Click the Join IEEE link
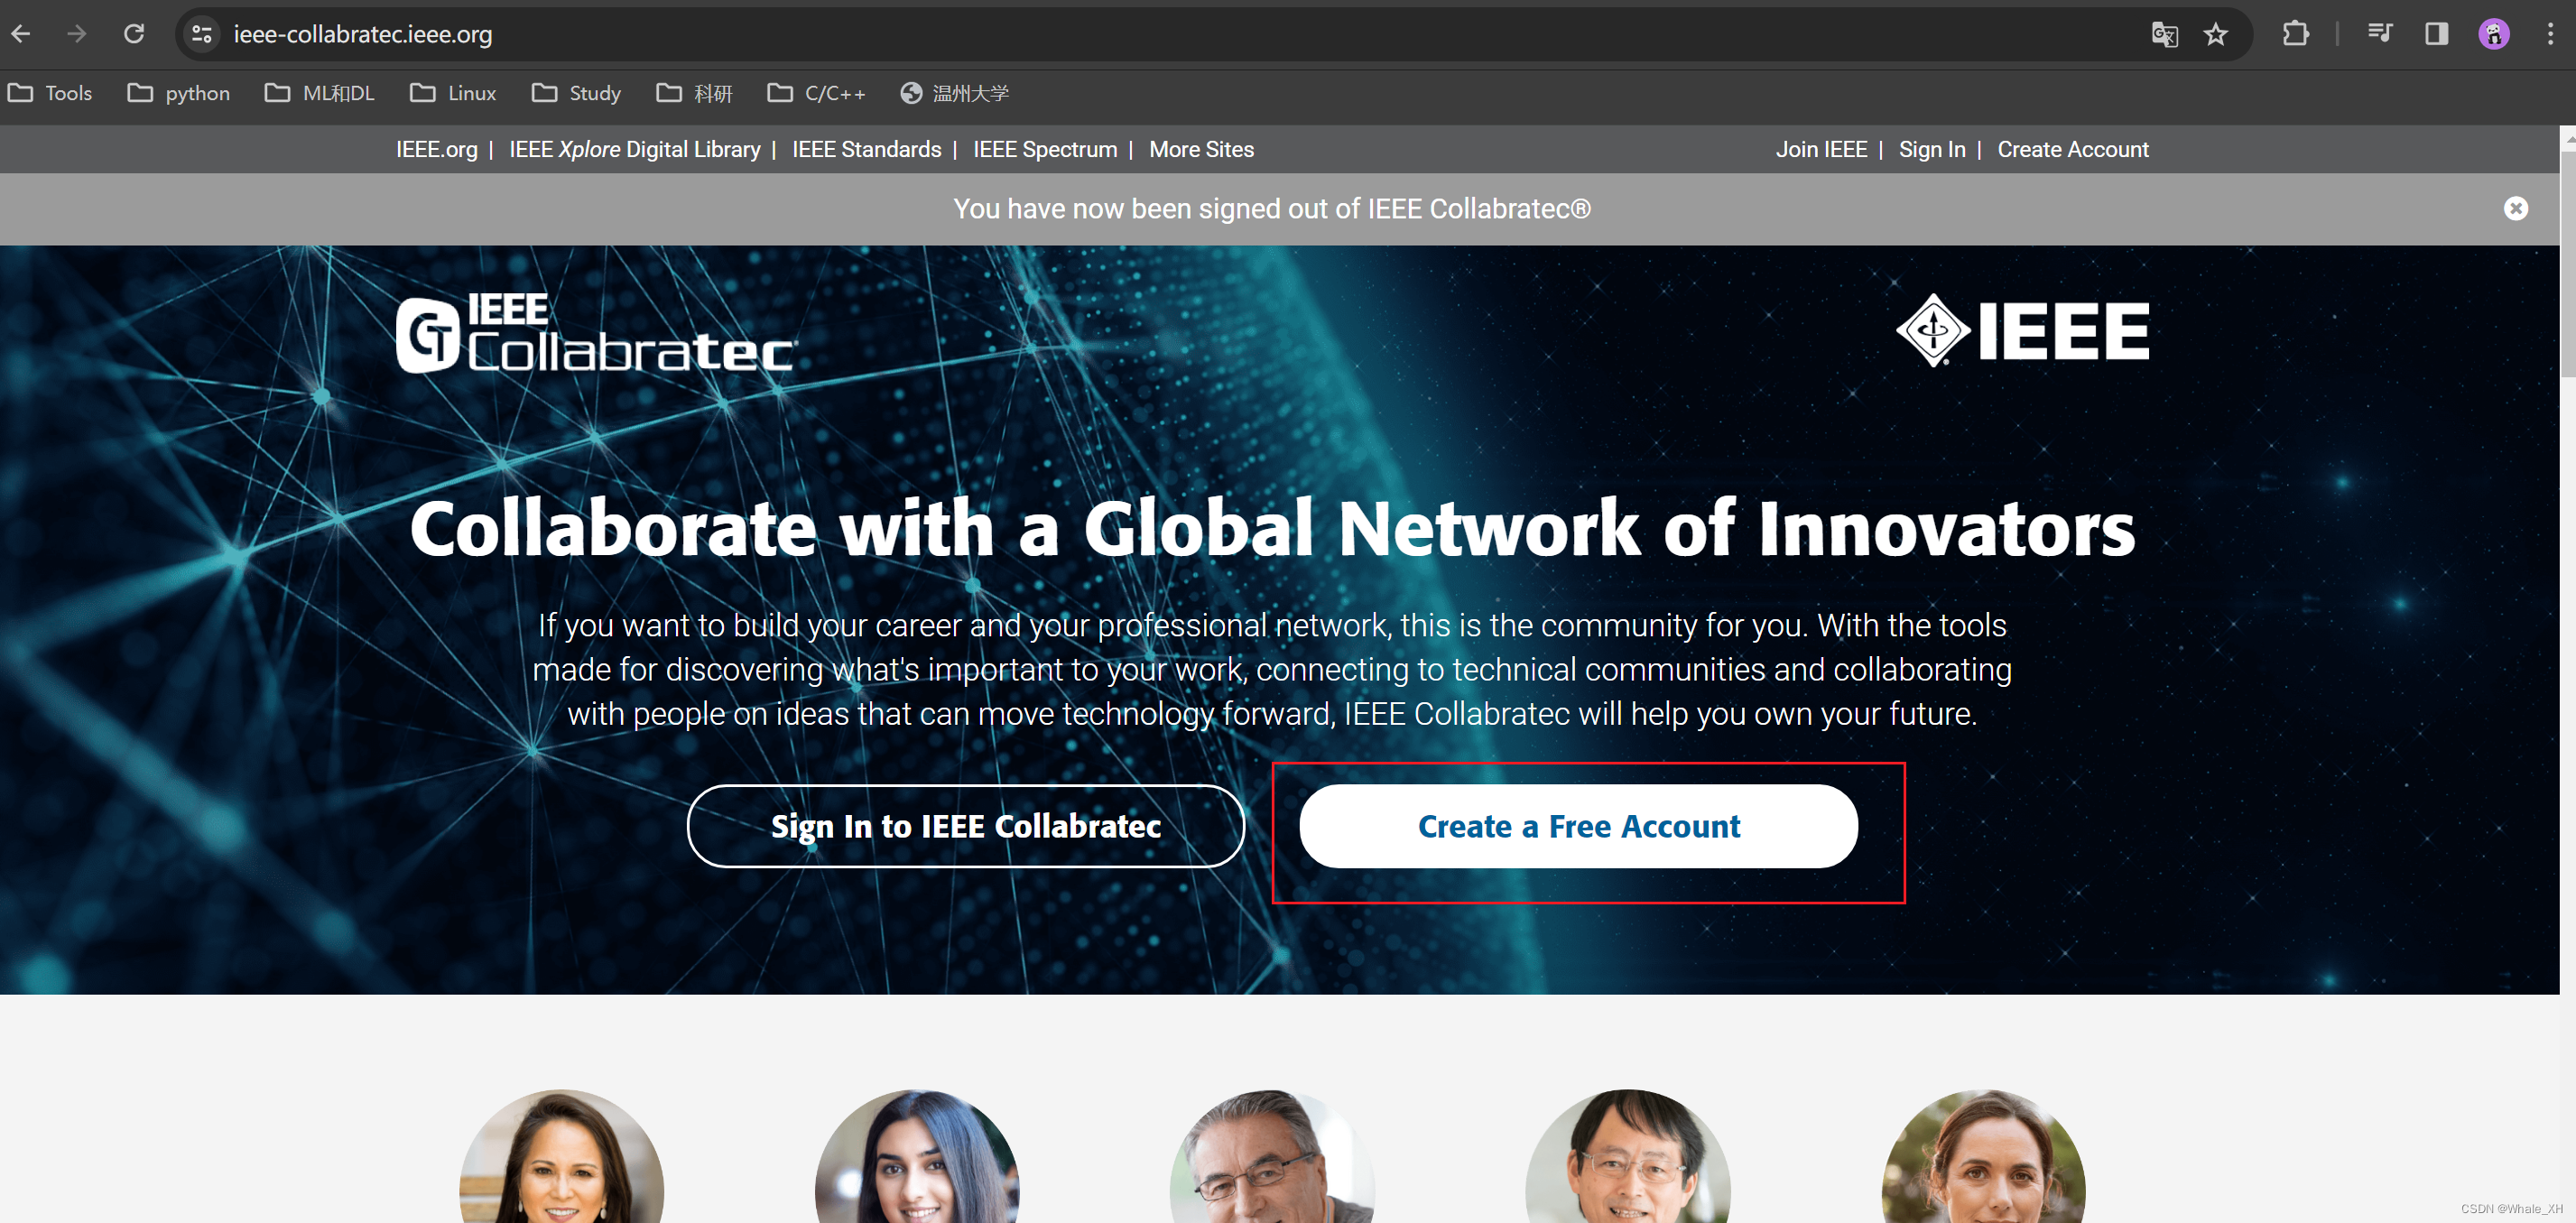The width and height of the screenshot is (2576, 1223). pyautogui.click(x=1821, y=149)
